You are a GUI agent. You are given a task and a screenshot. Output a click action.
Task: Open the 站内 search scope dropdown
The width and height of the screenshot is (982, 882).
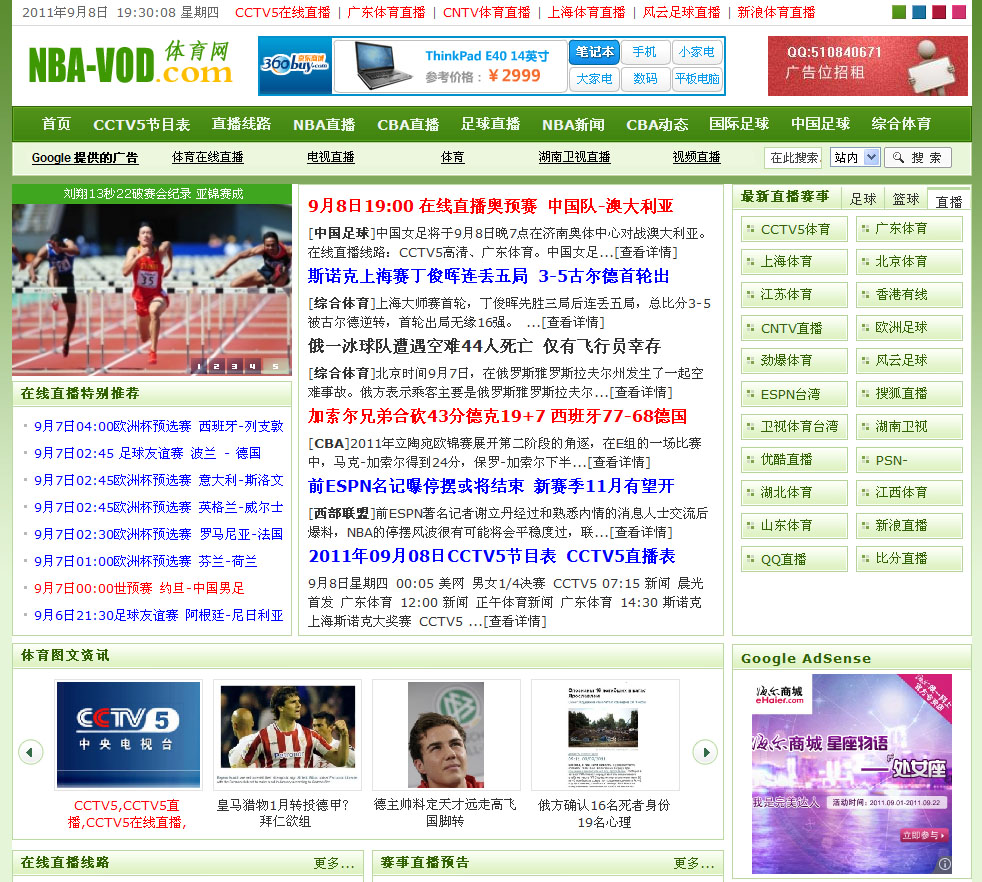tap(855, 157)
